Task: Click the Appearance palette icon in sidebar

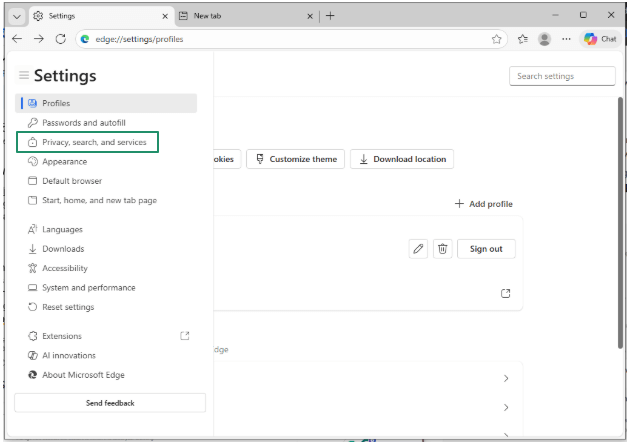Action: point(33,161)
